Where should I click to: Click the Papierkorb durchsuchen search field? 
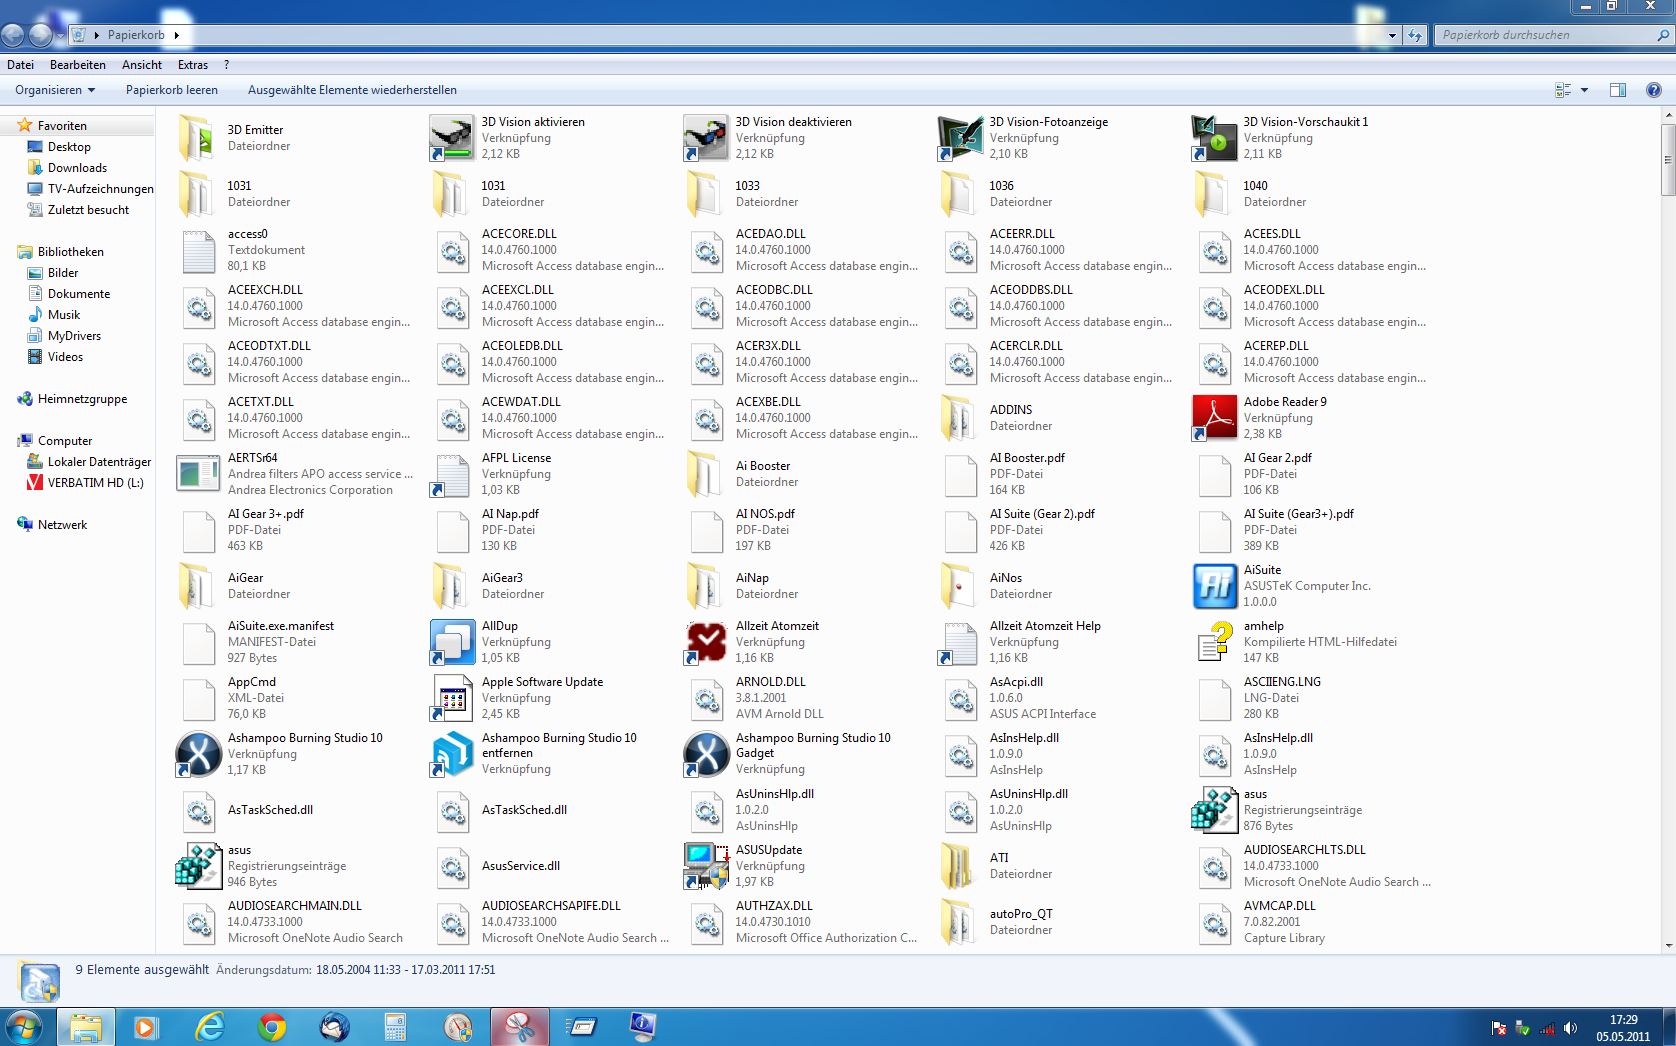point(1545,35)
